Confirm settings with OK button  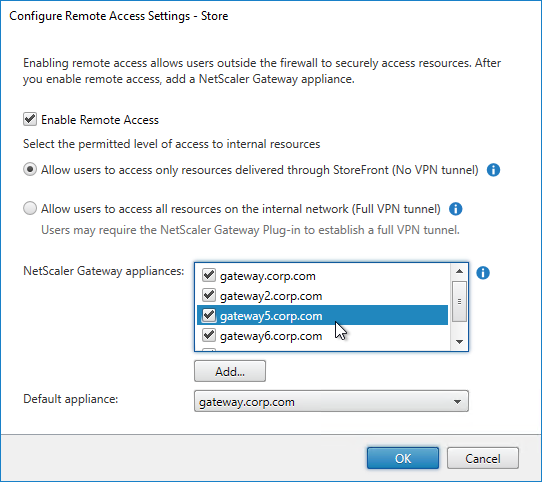click(403, 458)
